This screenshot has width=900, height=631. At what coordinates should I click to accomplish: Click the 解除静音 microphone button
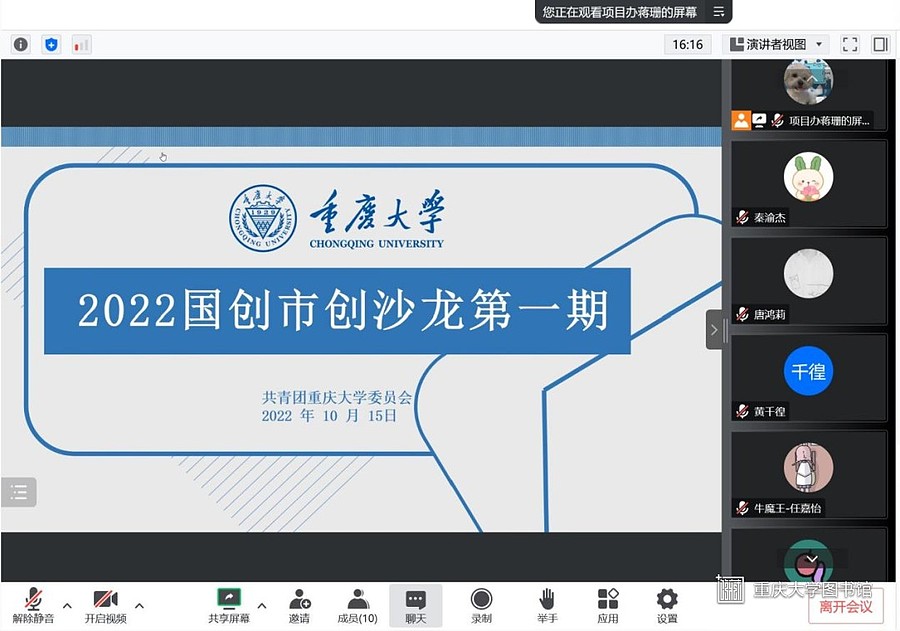pos(33,606)
